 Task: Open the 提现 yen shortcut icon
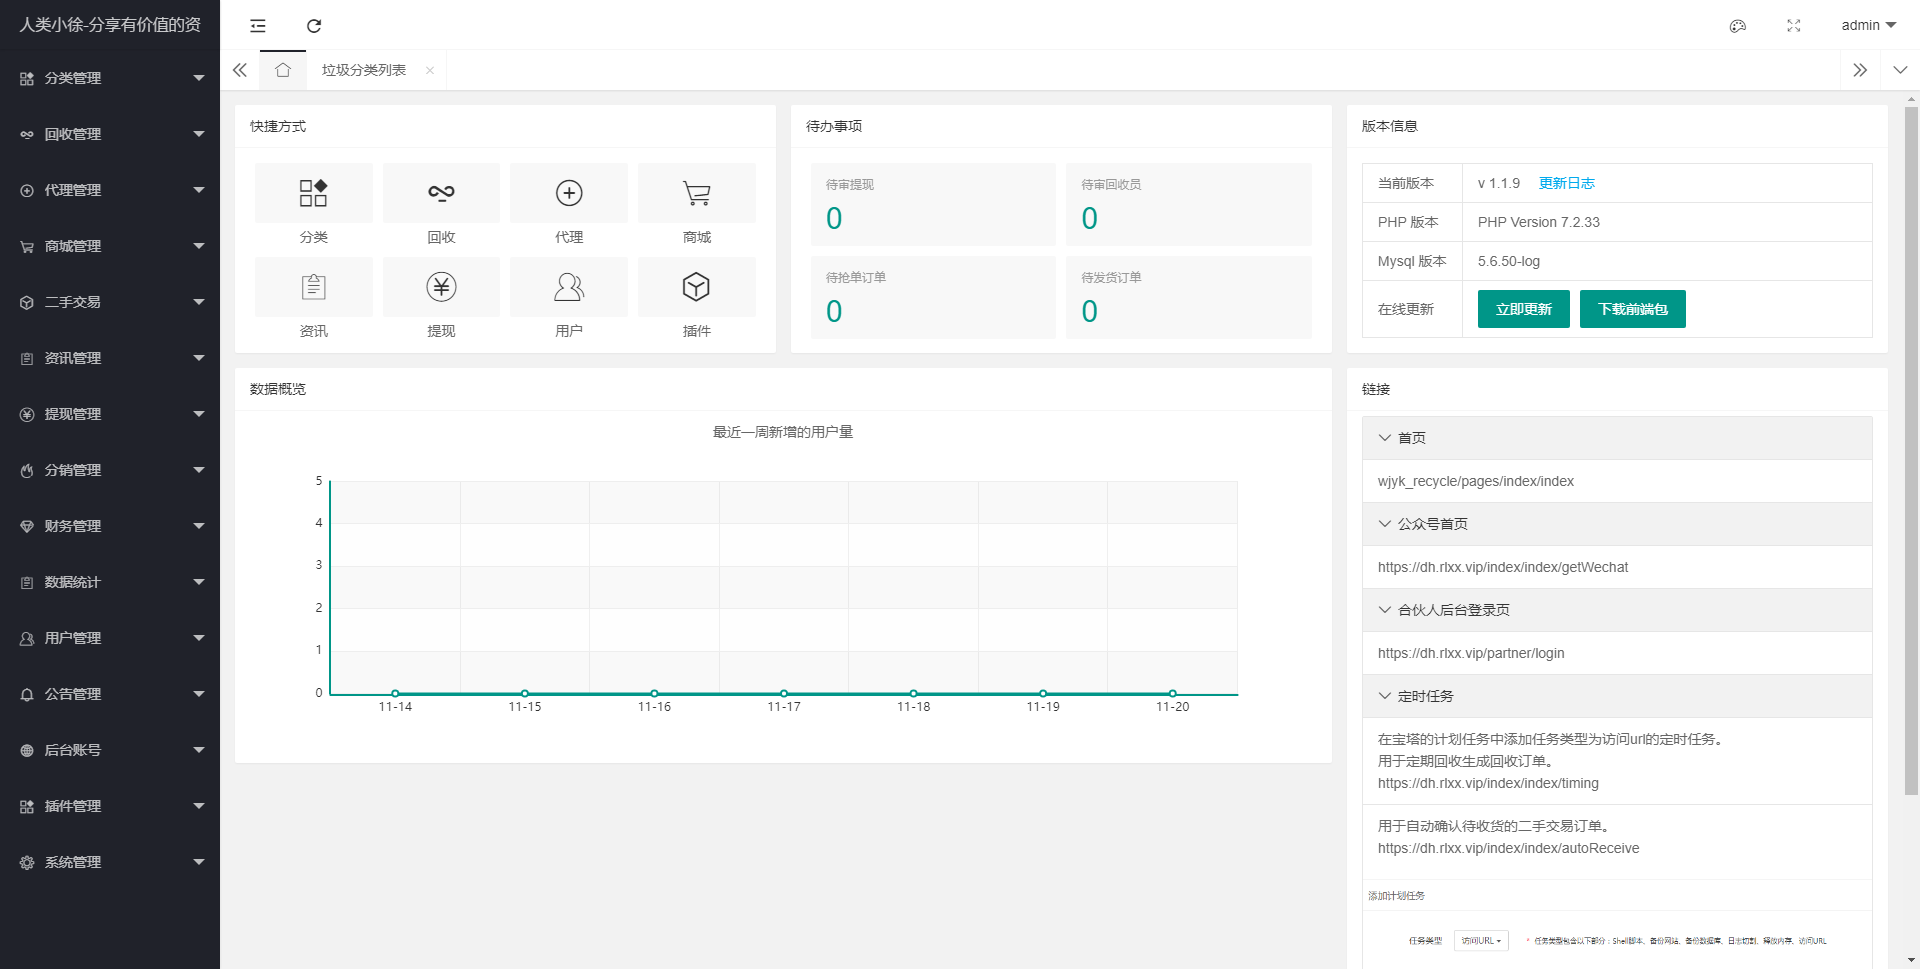(441, 287)
